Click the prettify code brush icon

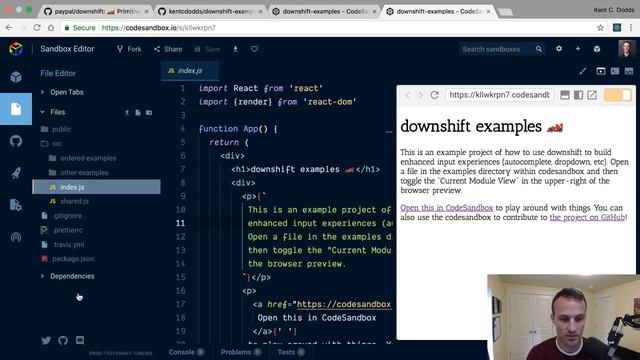tap(583, 71)
